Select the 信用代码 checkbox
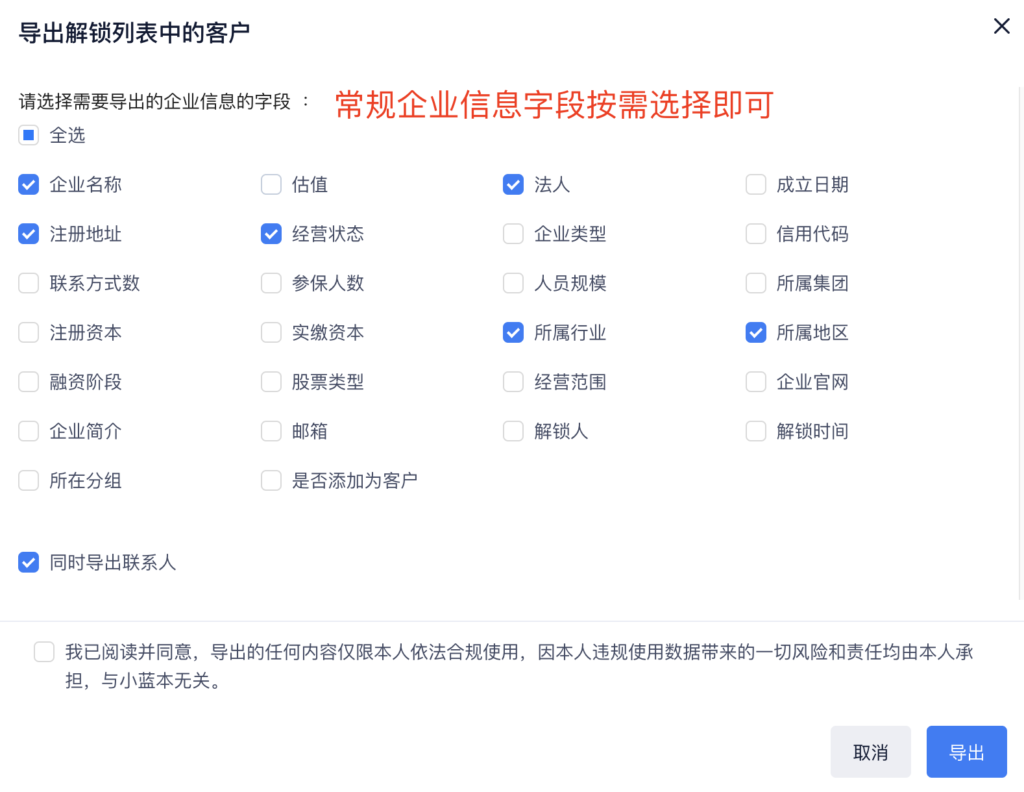Viewport: 1024px width, 792px height. pyautogui.click(x=756, y=234)
